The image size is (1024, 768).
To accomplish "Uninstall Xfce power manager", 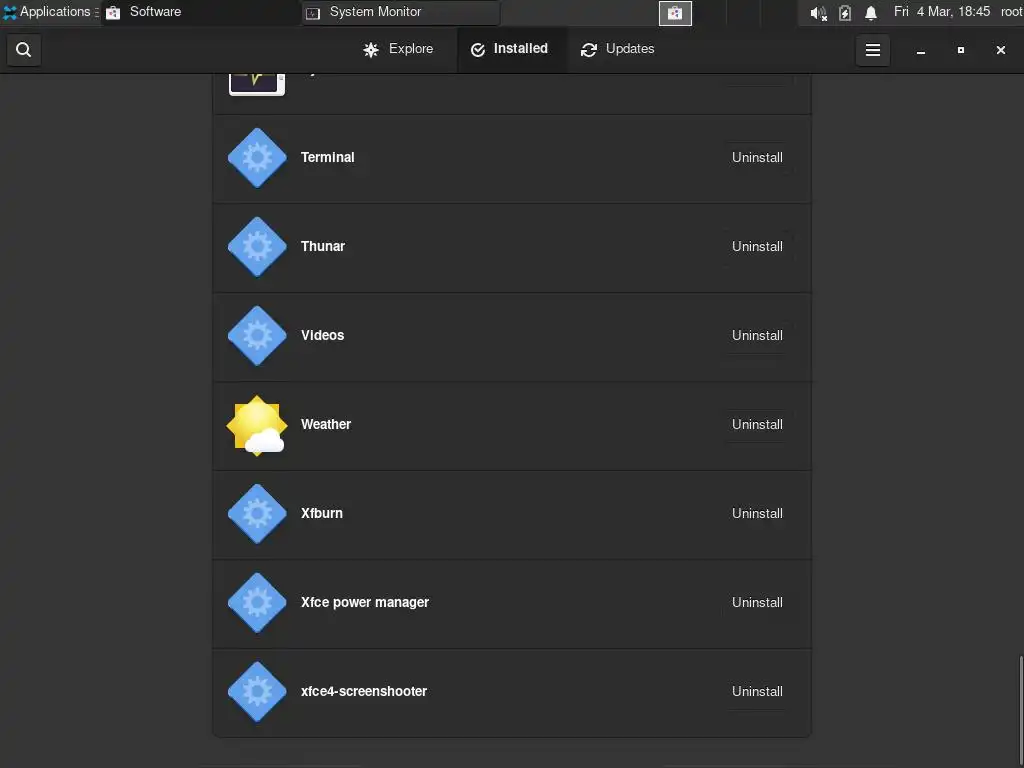I will pos(757,602).
